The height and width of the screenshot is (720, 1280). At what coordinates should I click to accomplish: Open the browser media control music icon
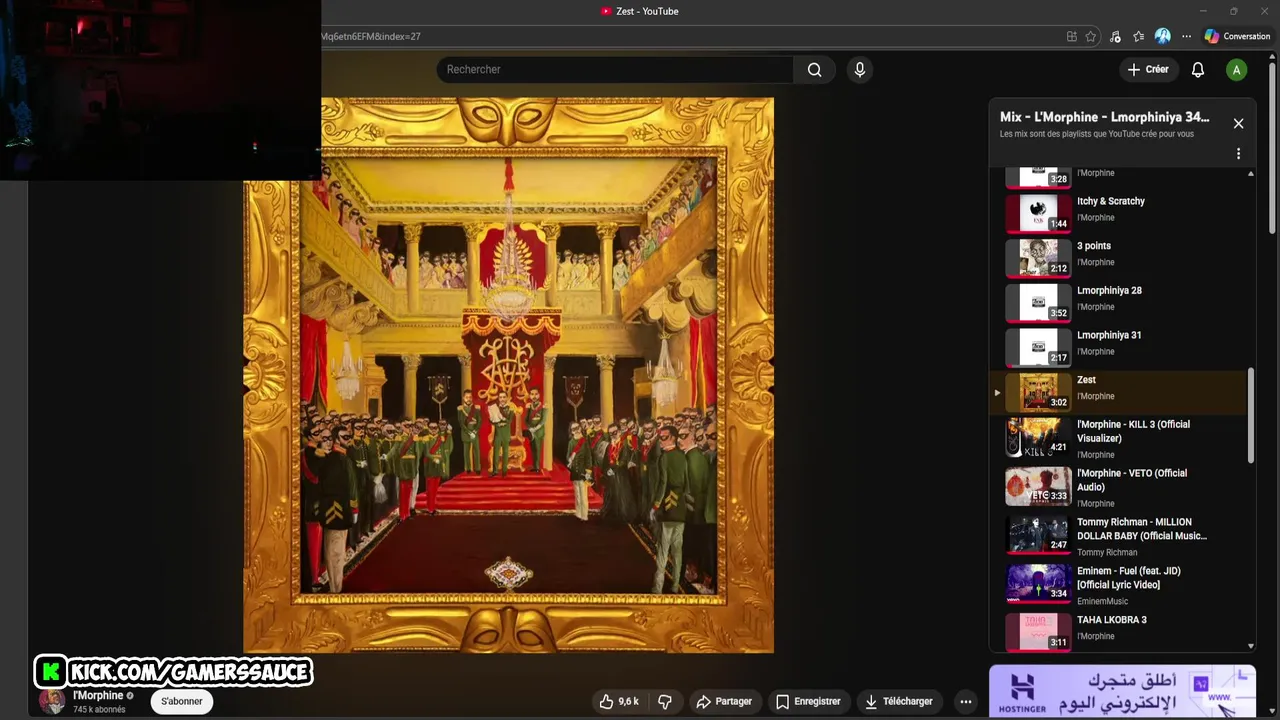pos(1115,36)
